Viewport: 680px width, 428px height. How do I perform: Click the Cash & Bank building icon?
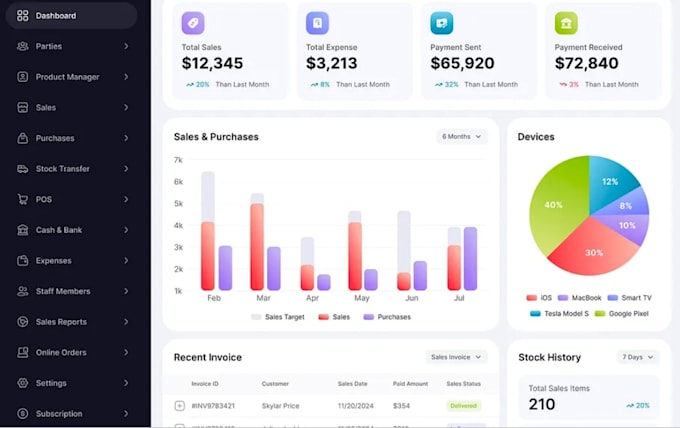(23, 230)
